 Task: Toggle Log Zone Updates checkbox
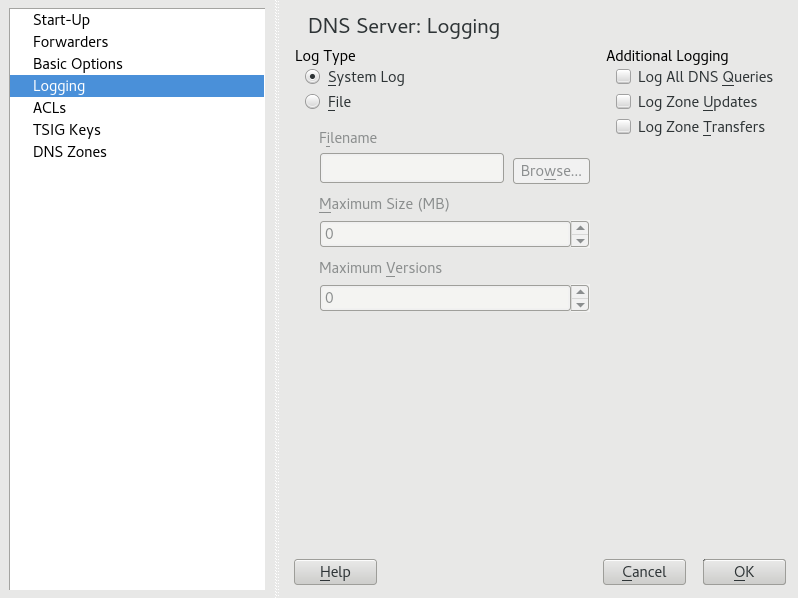(x=624, y=102)
